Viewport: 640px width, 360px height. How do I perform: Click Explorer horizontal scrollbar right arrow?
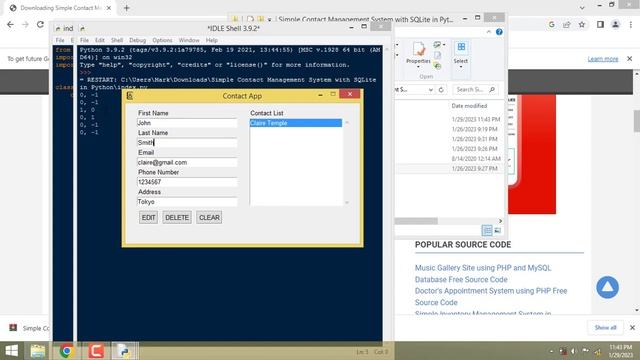tap(500, 221)
